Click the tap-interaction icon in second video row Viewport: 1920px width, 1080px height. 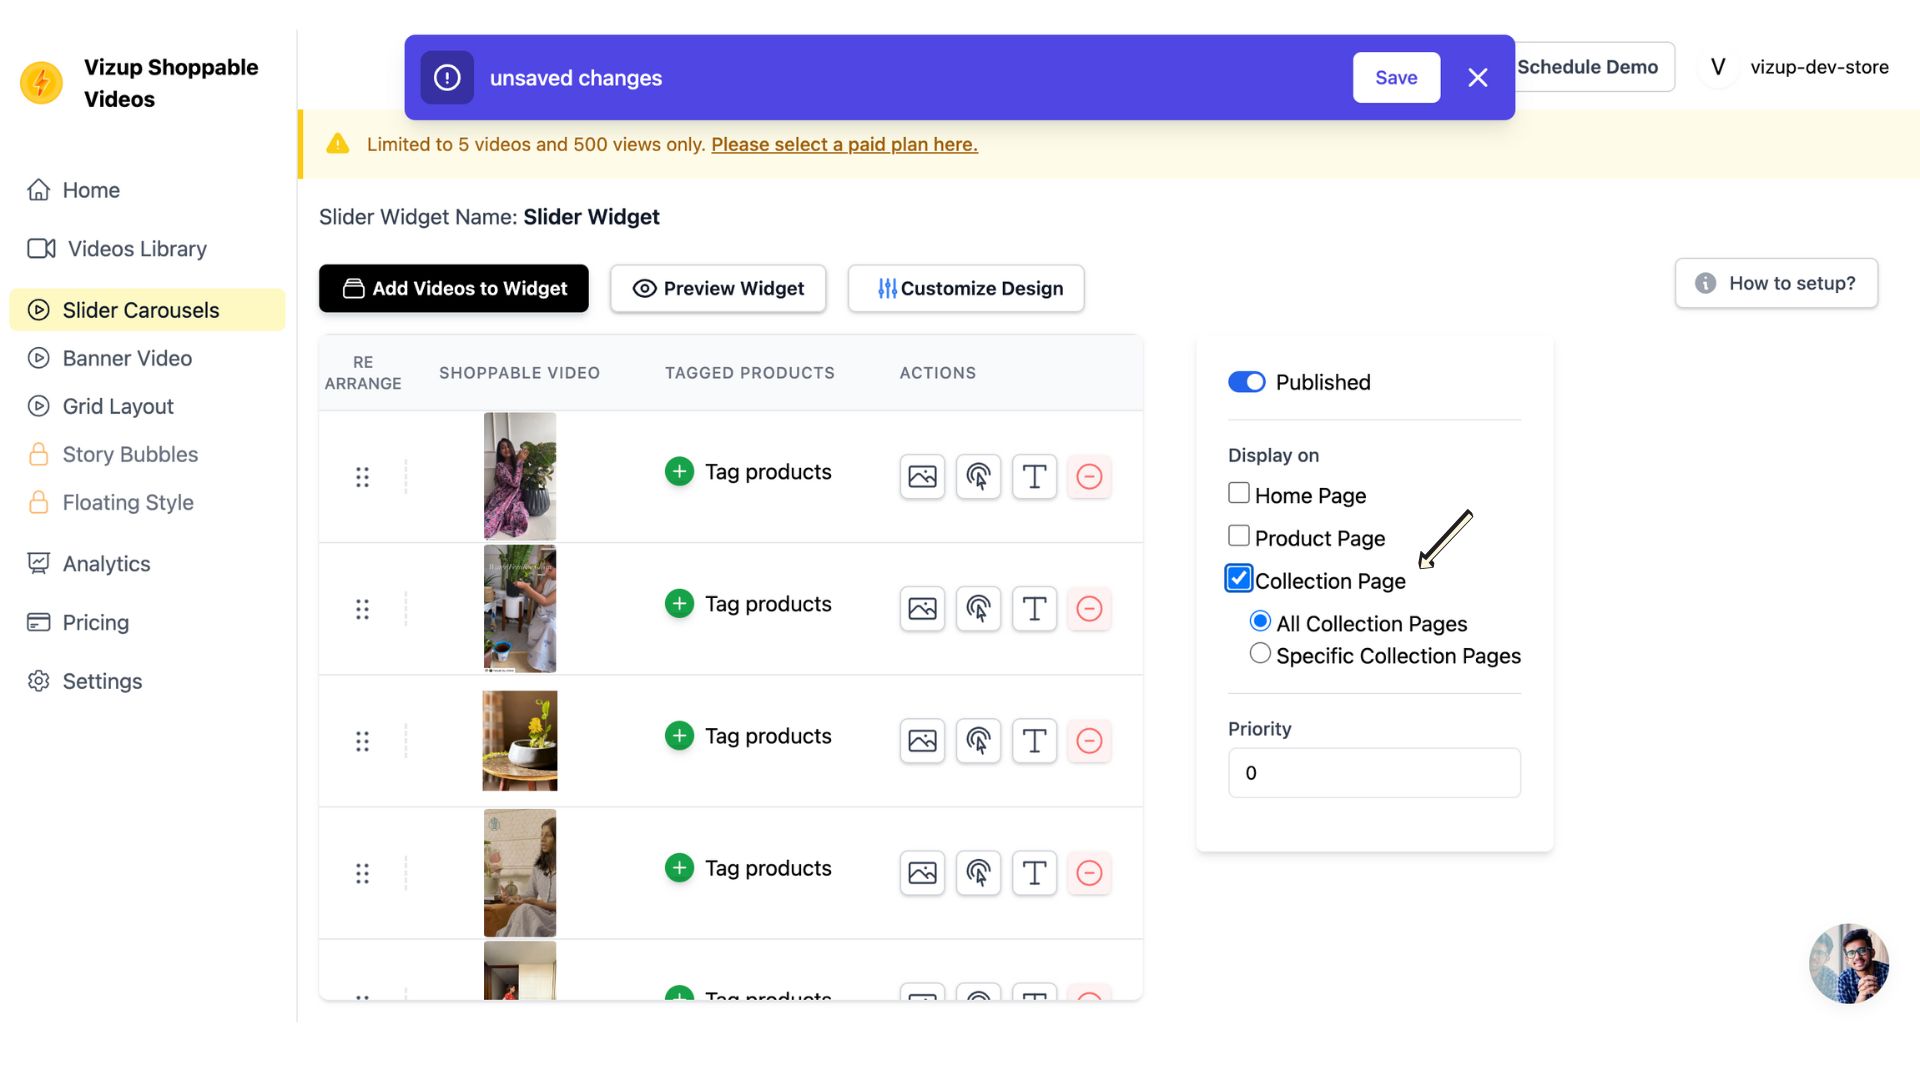click(978, 608)
